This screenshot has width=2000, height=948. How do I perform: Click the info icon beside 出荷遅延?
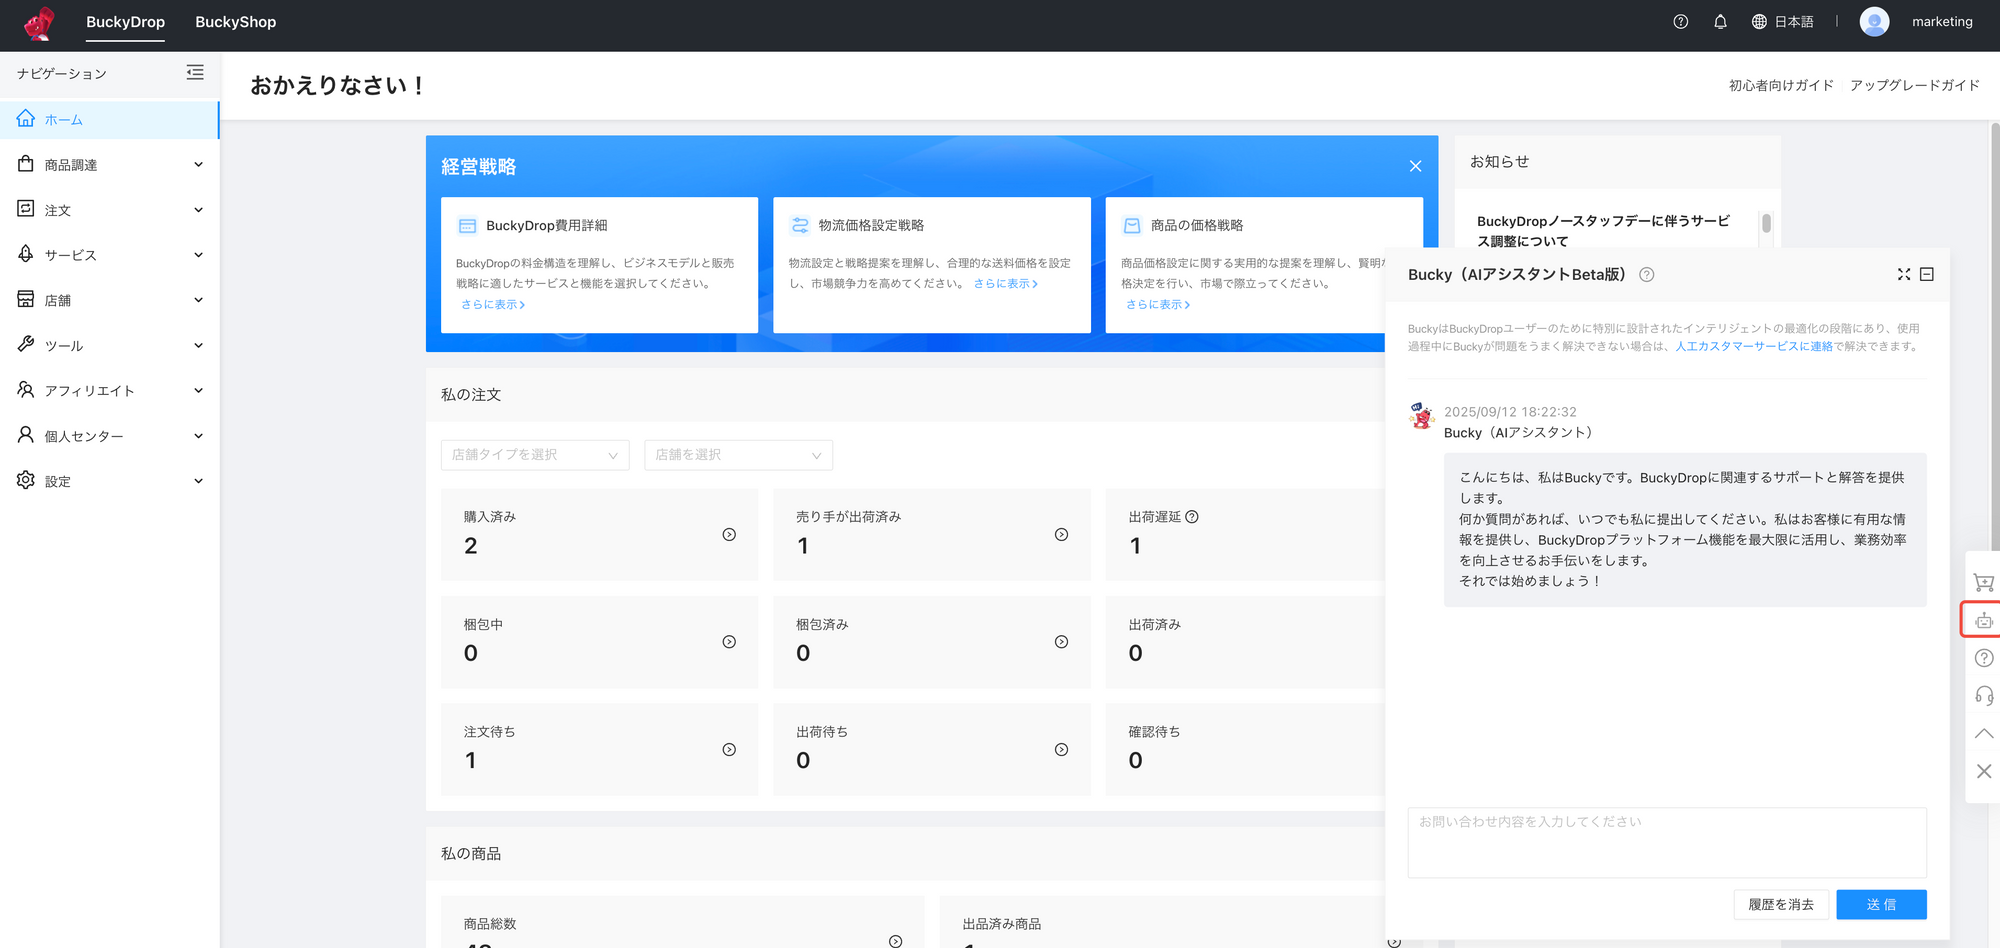(x=1192, y=517)
